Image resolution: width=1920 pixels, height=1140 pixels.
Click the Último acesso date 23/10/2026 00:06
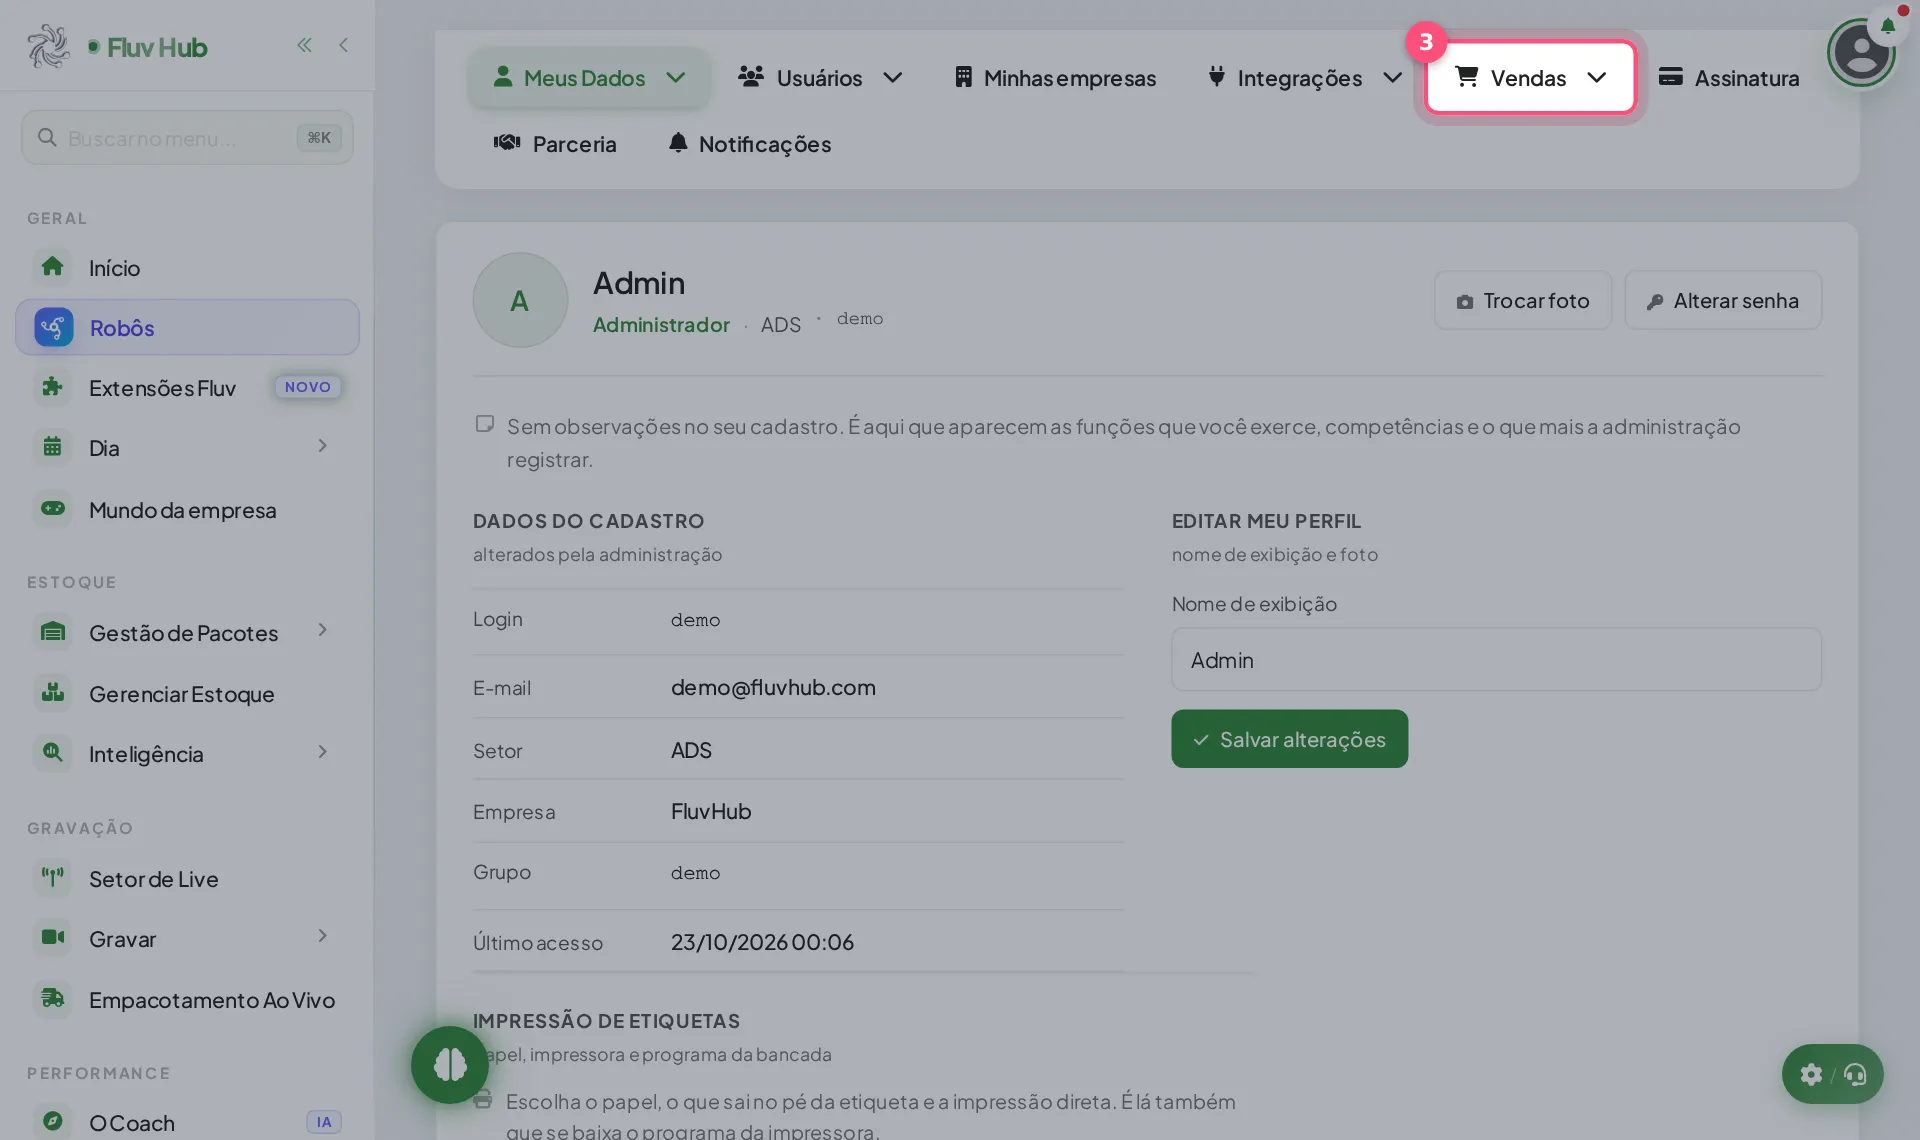[x=762, y=942]
